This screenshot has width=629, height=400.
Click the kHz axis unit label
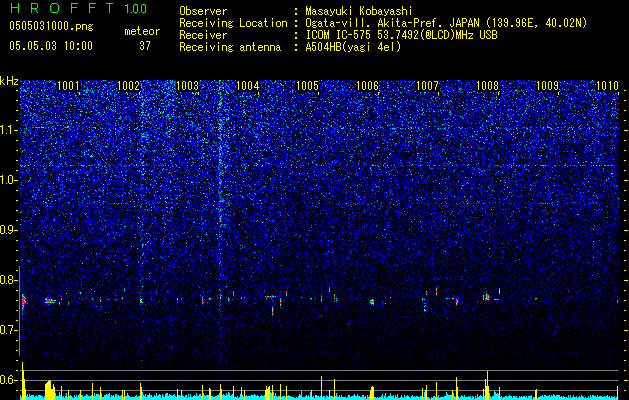(9, 81)
